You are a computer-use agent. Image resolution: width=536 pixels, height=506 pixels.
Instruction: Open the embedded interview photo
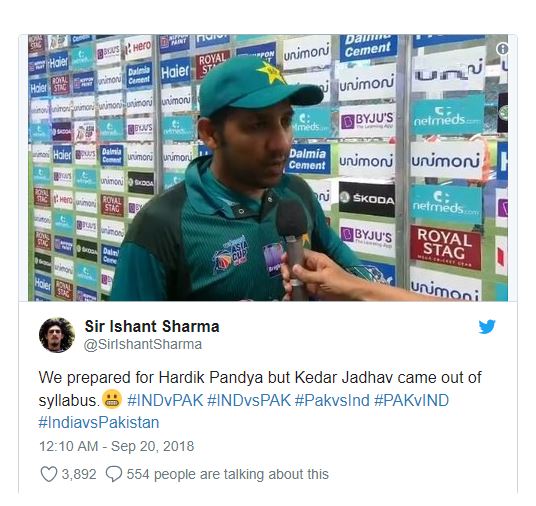click(x=268, y=168)
